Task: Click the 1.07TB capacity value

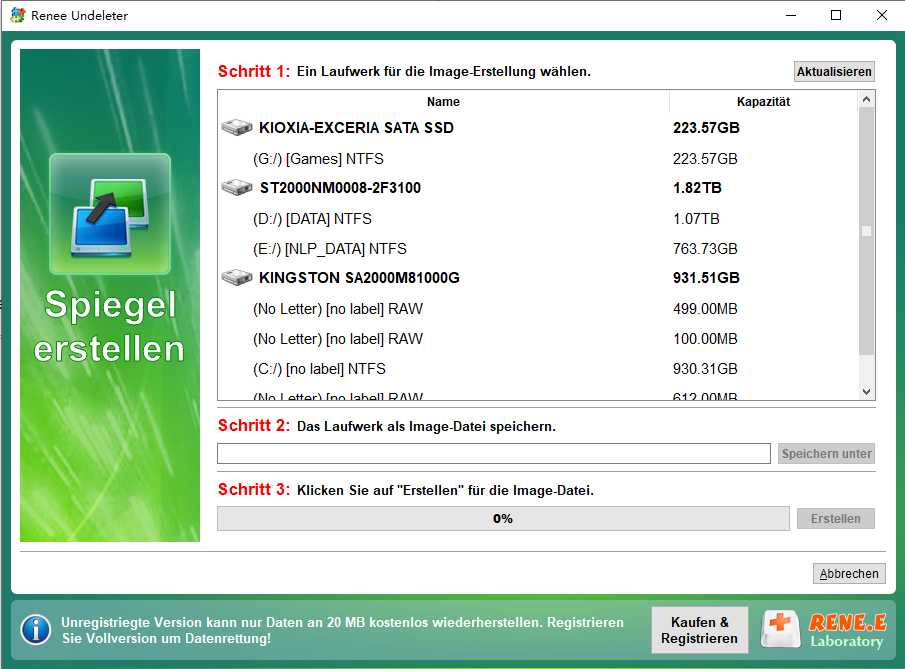Action: (x=696, y=218)
